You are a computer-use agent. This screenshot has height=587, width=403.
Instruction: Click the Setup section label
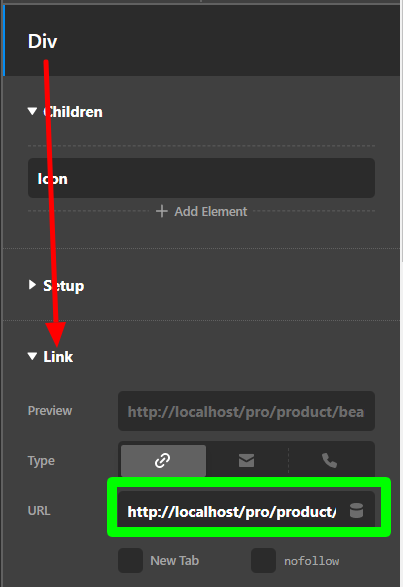coord(63,286)
